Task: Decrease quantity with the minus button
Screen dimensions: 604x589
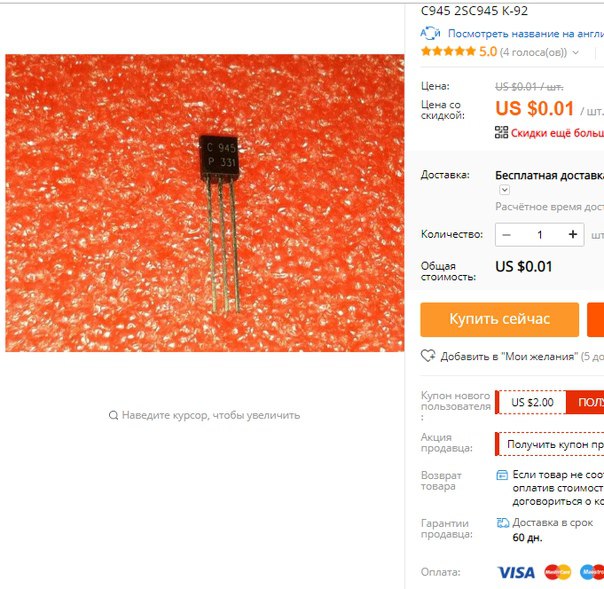Action: coord(507,235)
